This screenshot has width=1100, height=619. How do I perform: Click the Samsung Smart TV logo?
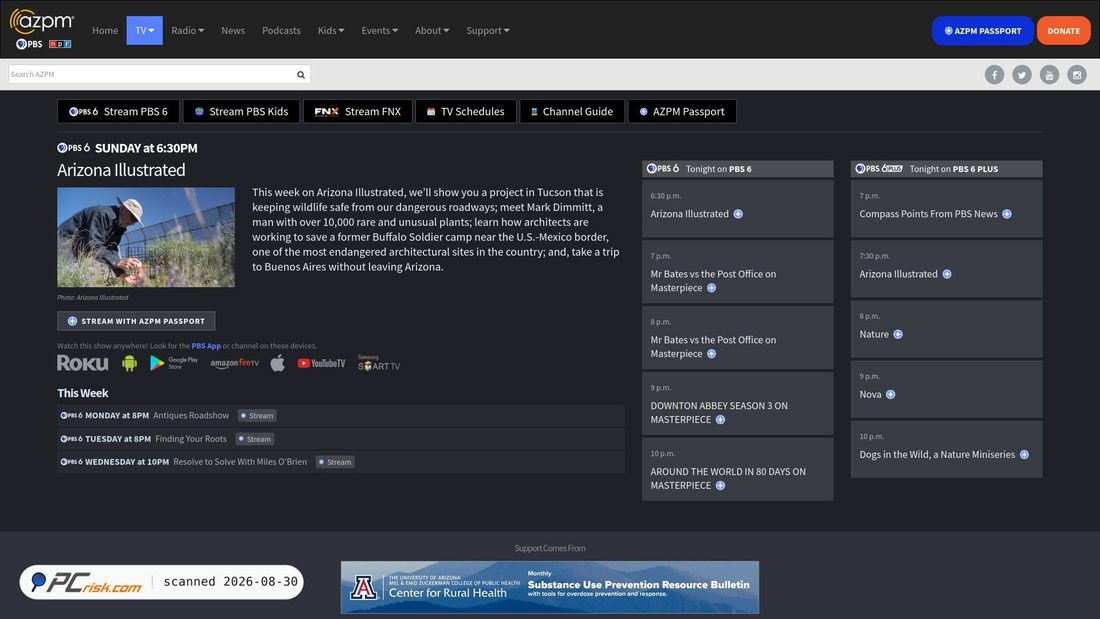tap(379, 363)
